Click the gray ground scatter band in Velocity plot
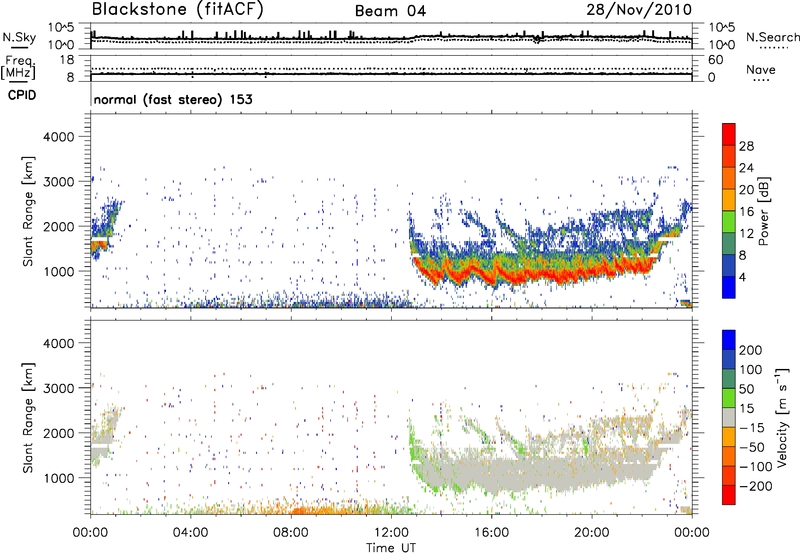800x554 pixels. coord(541,472)
